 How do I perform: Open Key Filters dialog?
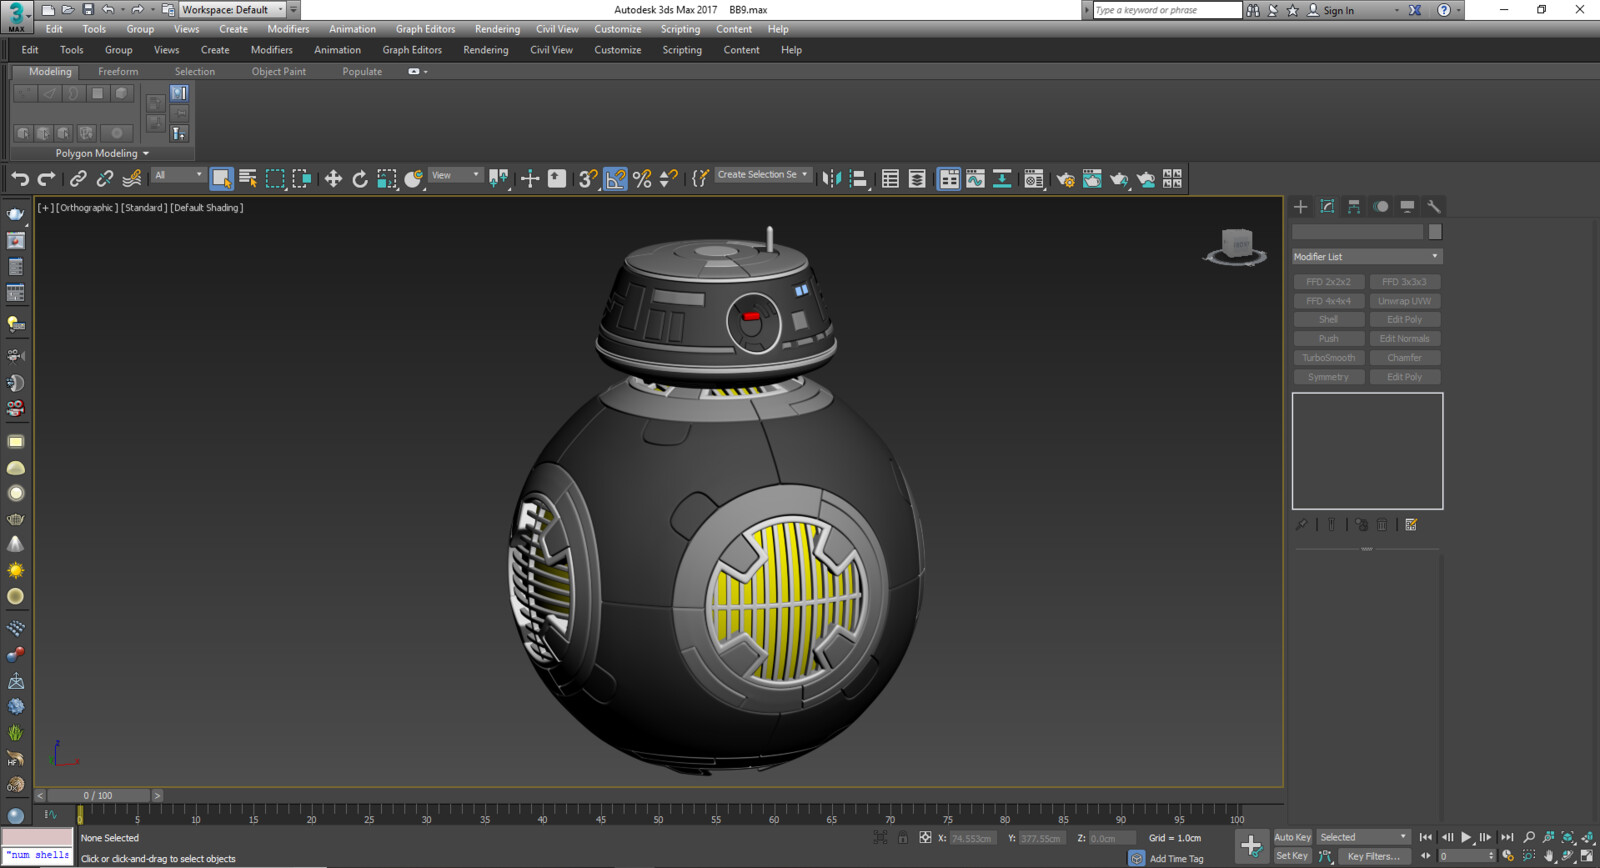[x=1374, y=856]
